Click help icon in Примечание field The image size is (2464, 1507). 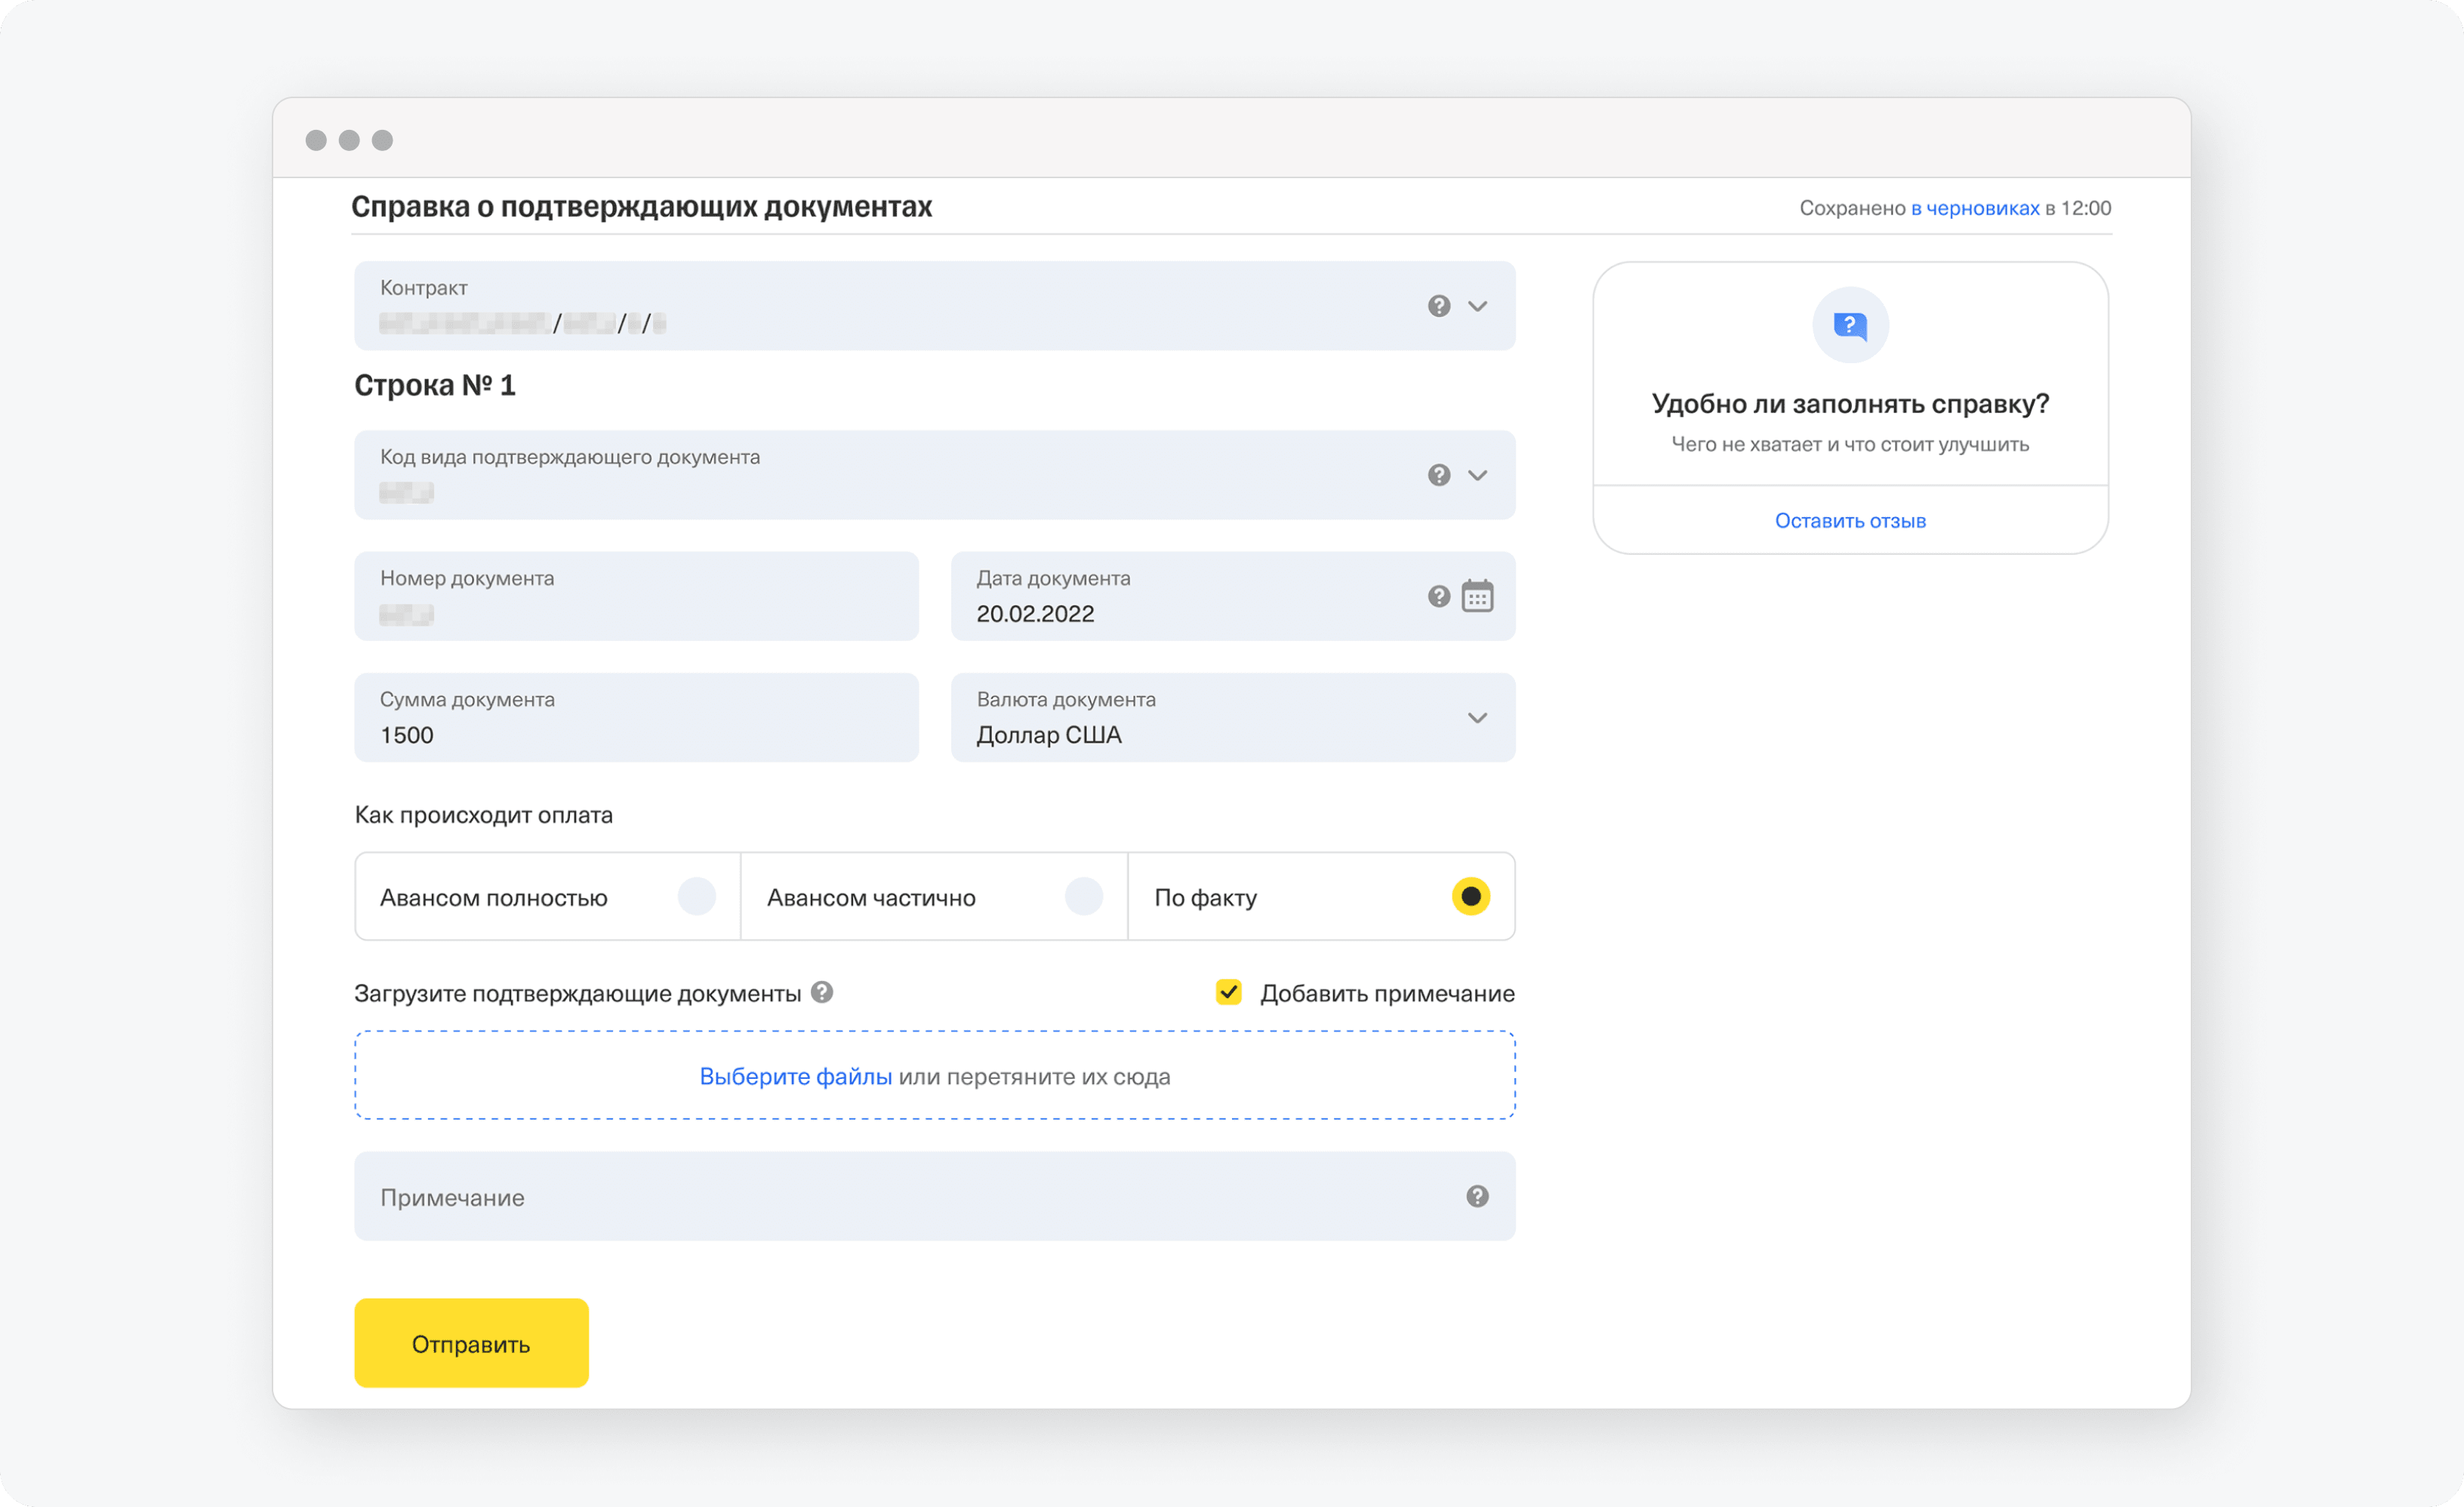1477,1196
